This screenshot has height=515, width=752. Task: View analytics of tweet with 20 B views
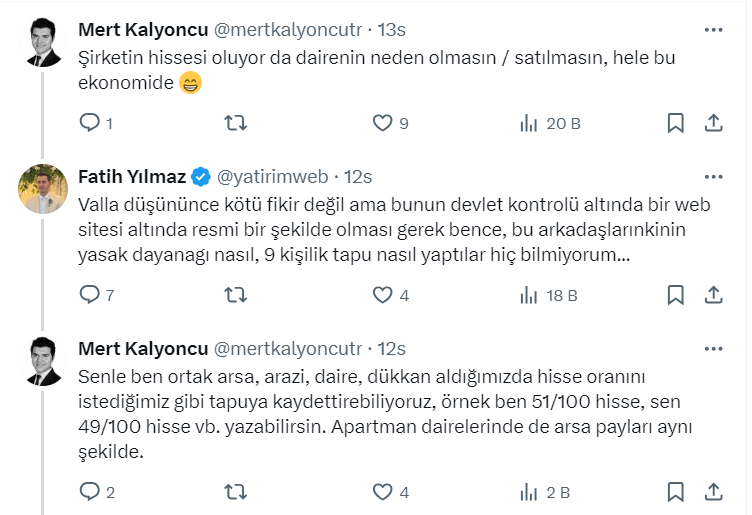(529, 123)
